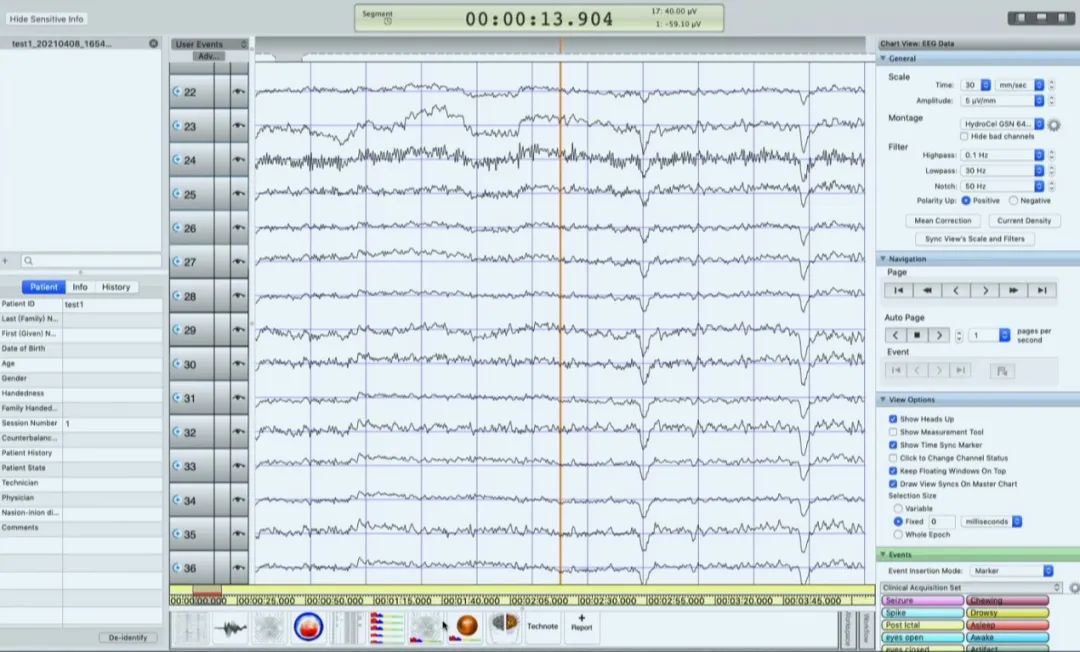Screen dimensions: 1080x652
Task: Open the Highpass filter dropdown
Action: (x=1003, y=156)
